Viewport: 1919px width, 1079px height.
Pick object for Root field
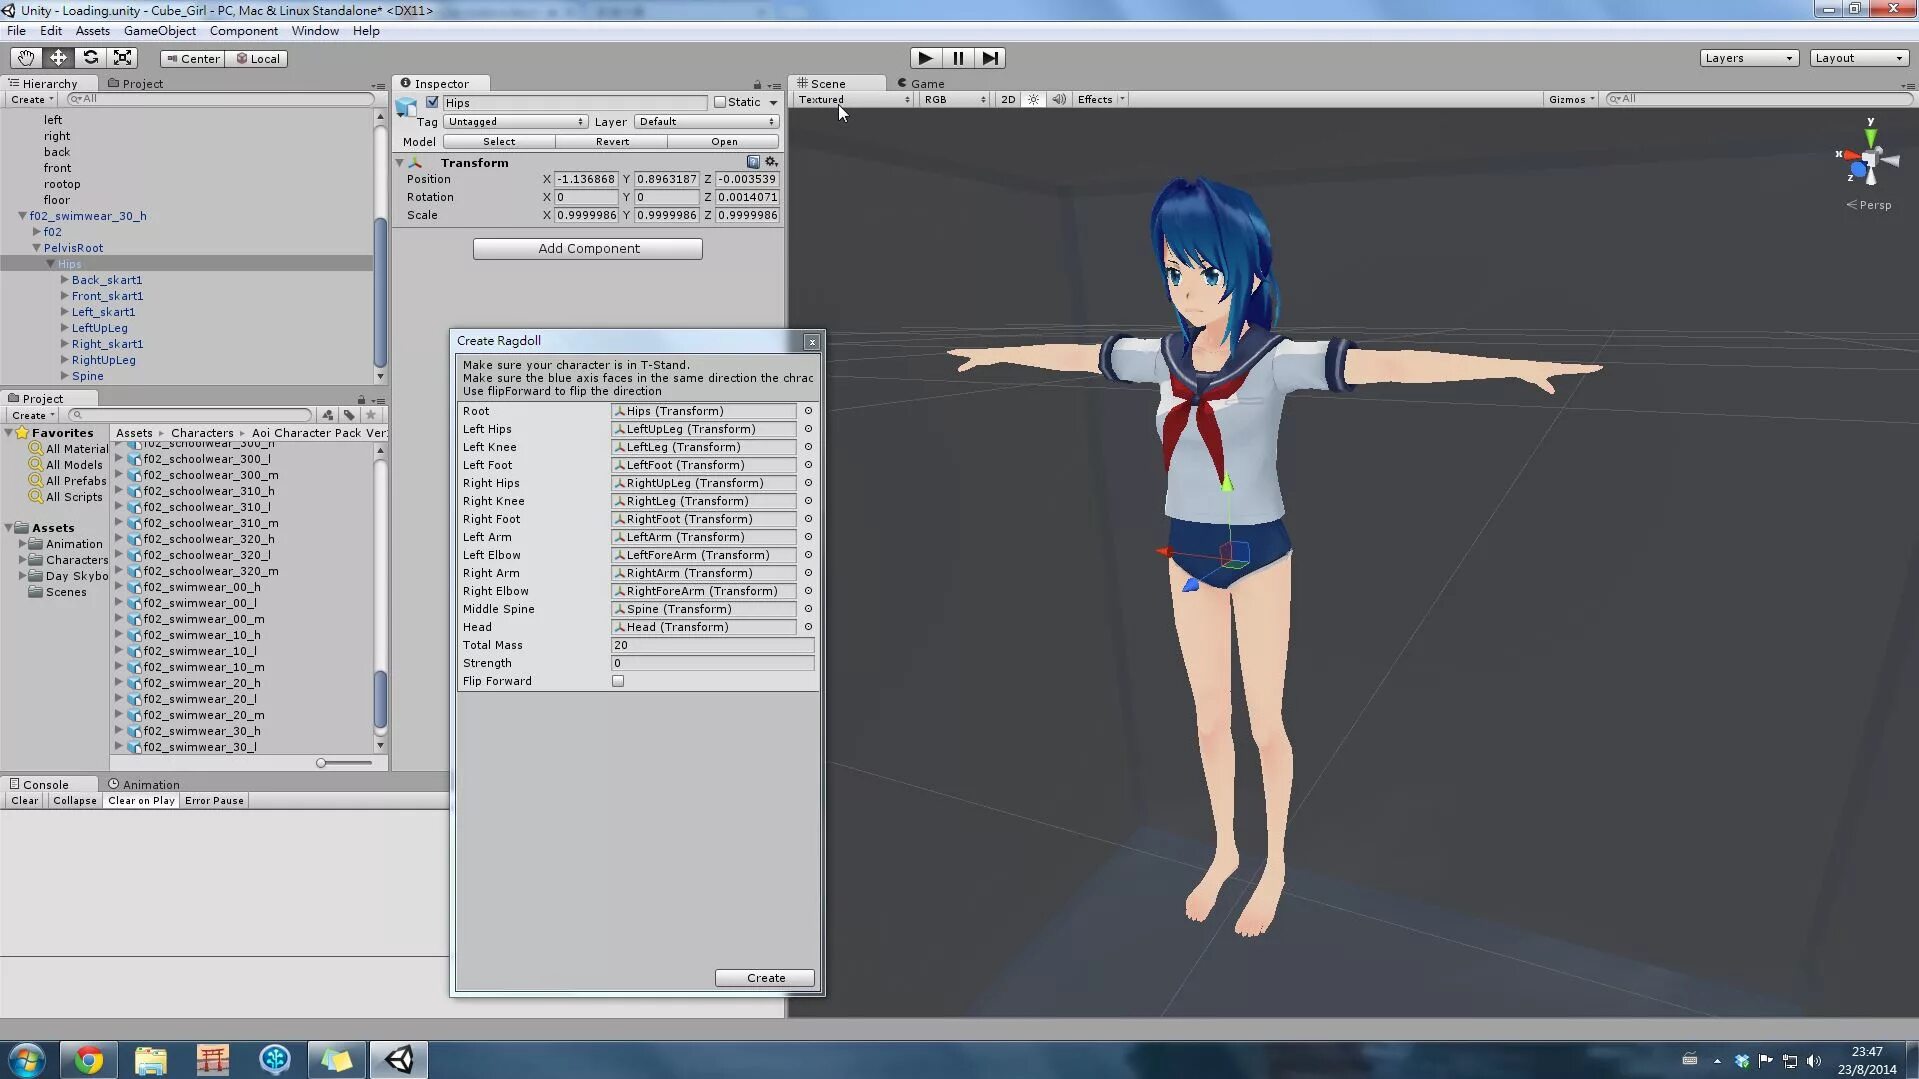pos(808,411)
